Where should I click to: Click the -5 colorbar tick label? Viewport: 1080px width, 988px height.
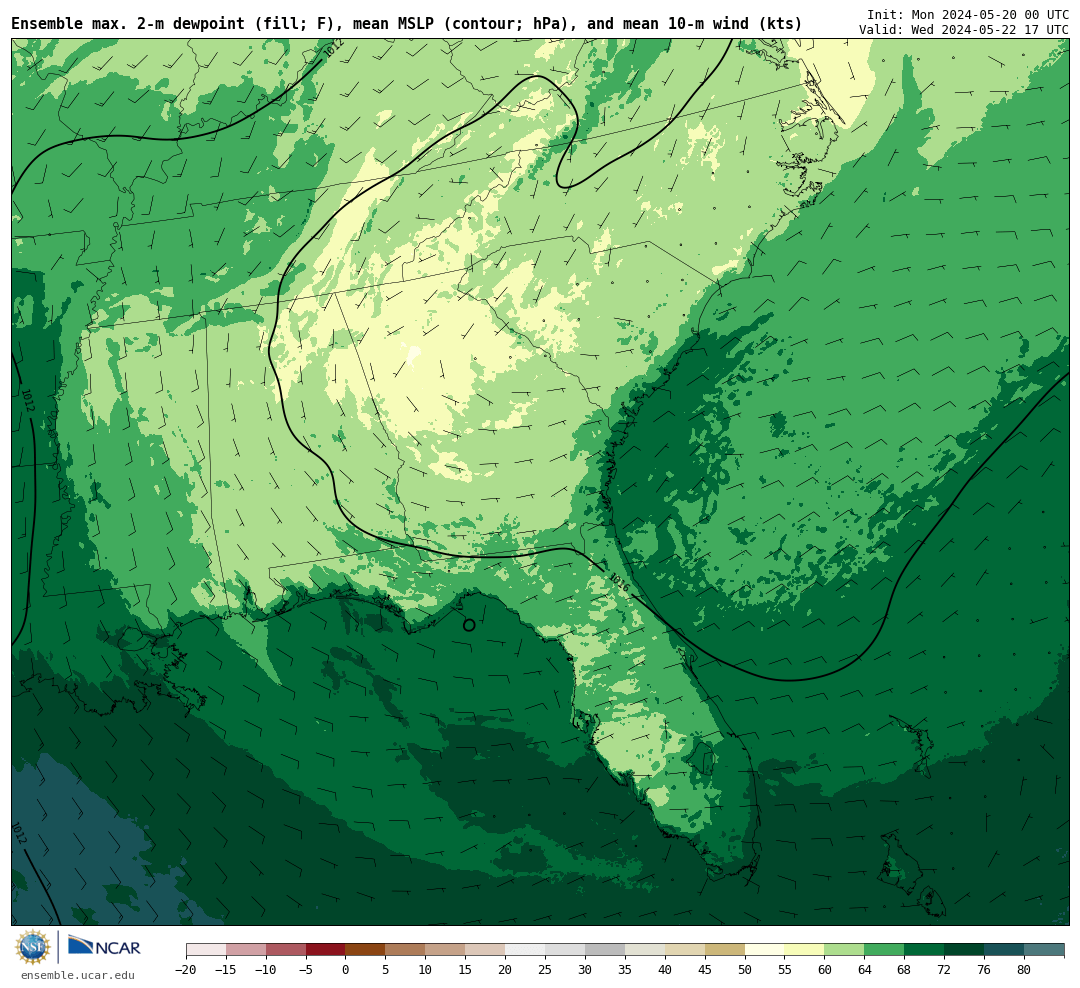point(306,970)
